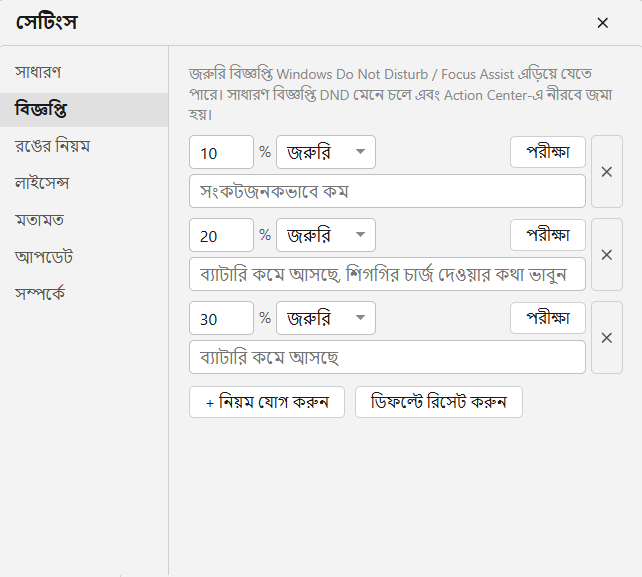Remove the 30% notification rule
Screen dimensions: 642x577
[x=607, y=338]
